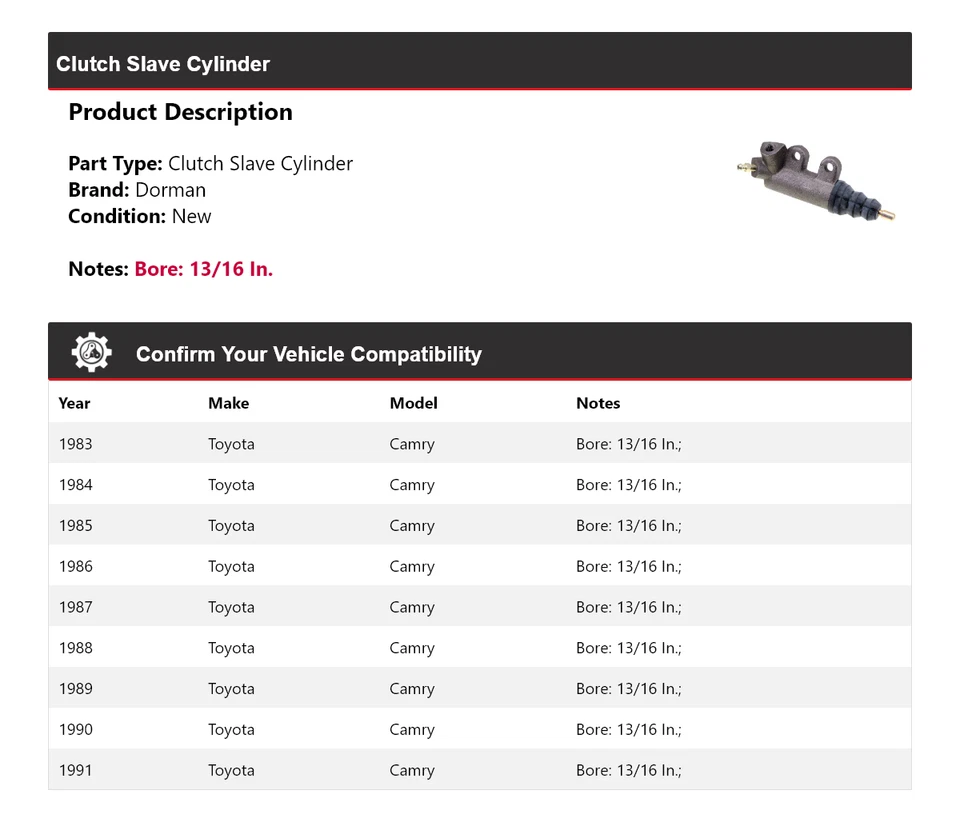The image size is (960, 822).
Task: Select the 1987 year cell
Action: pyautogui.click(x=76, y=607)
